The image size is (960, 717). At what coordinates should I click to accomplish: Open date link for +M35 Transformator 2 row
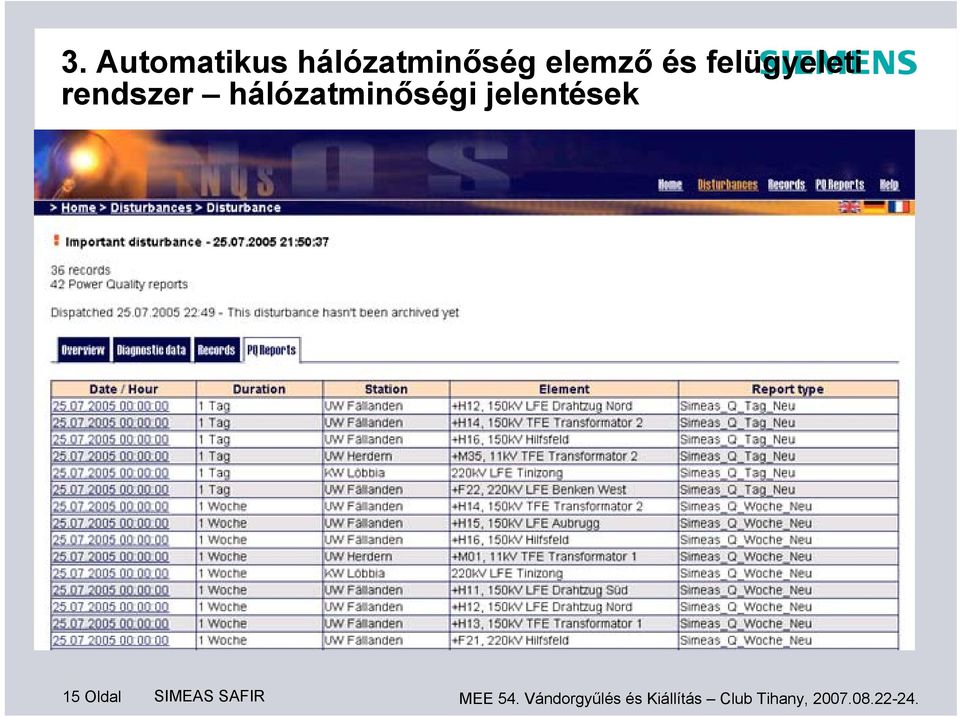pos(110,456)
